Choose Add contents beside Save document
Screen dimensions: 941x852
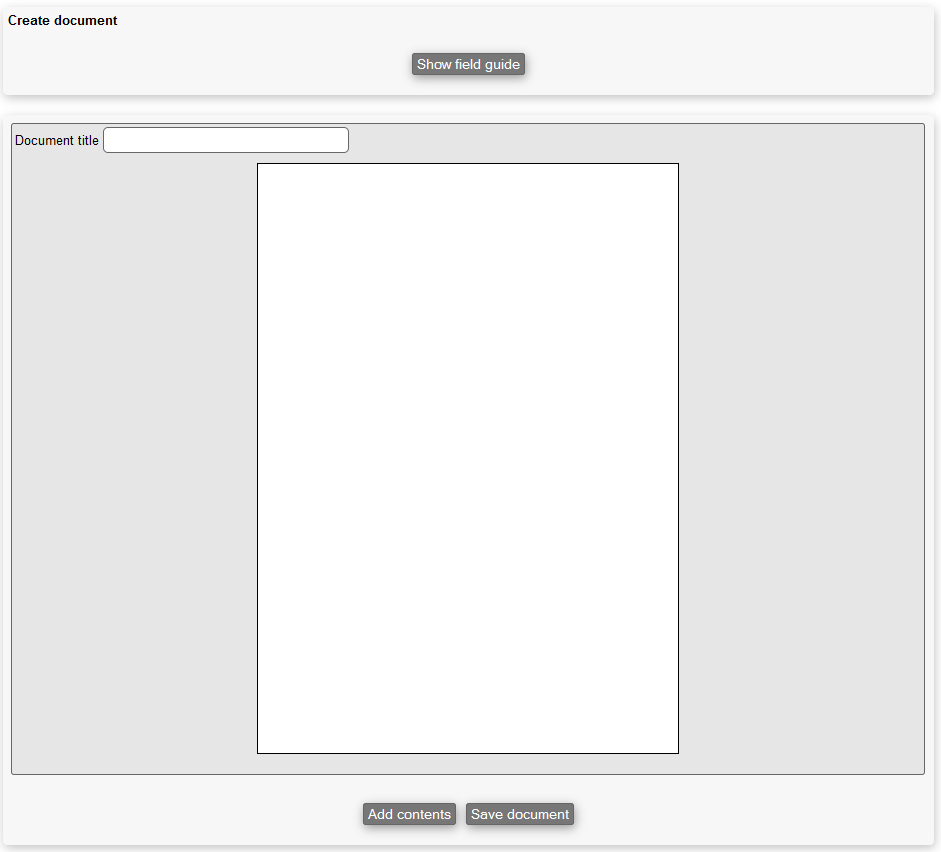[x=409, y=814]
